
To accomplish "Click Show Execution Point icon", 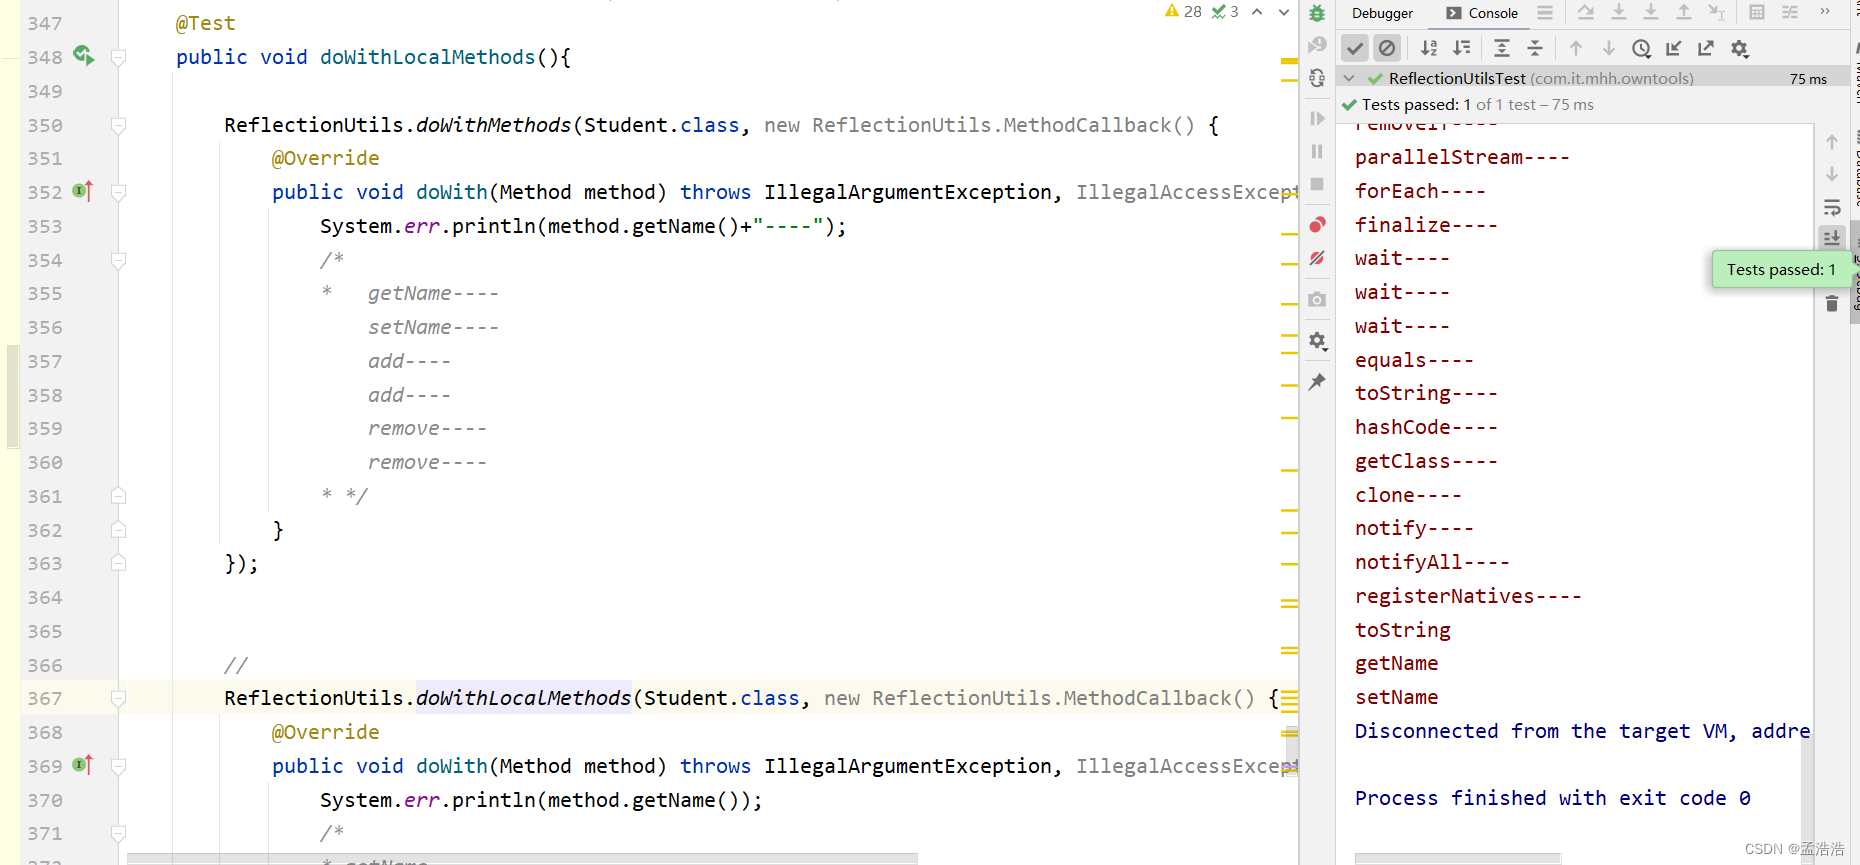I will [1586, 13].
